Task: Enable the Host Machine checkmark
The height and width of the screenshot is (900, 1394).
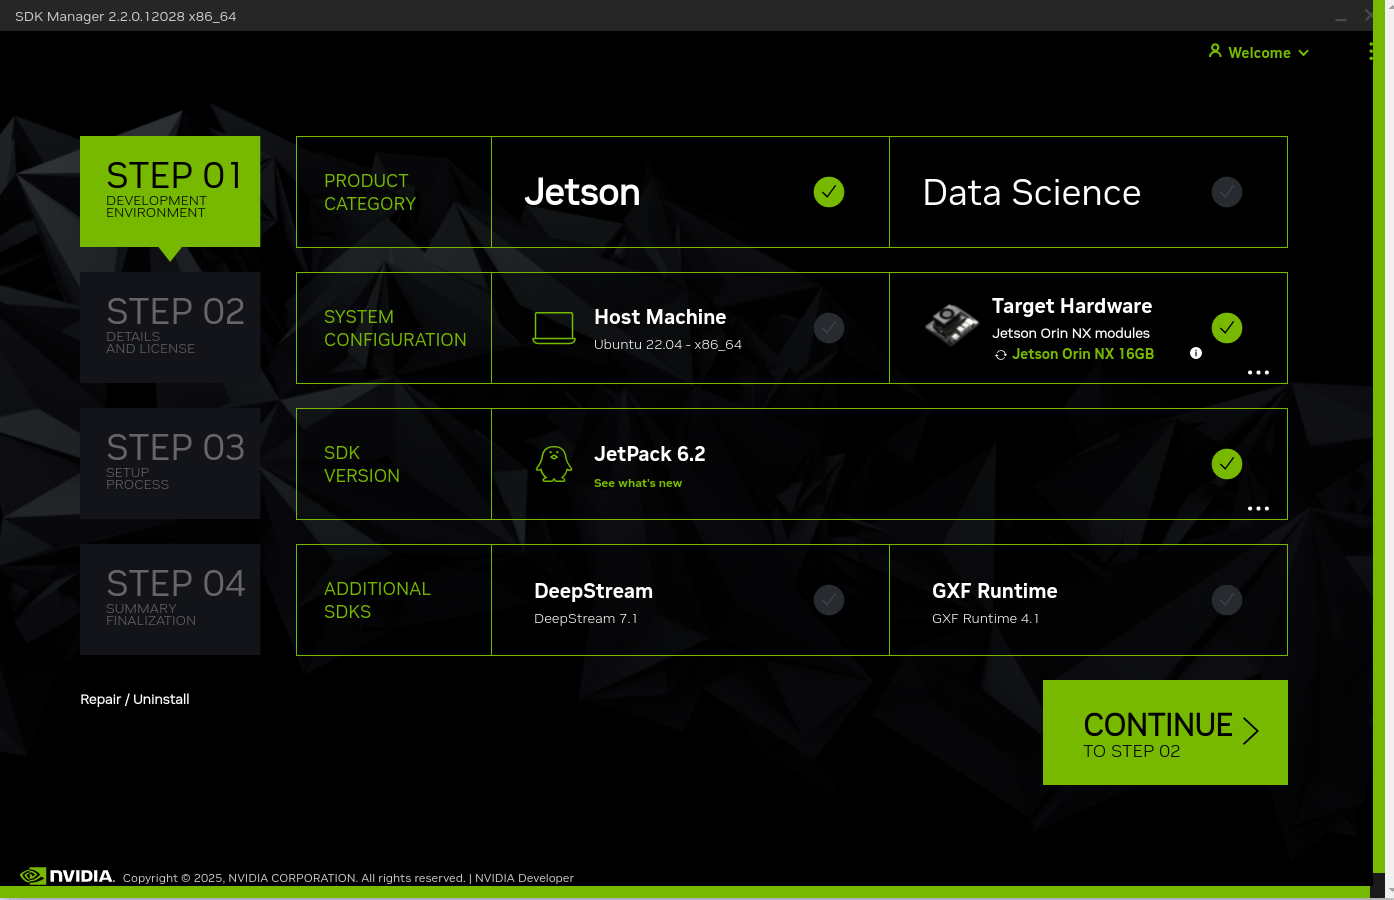Action: coord(828,328)
